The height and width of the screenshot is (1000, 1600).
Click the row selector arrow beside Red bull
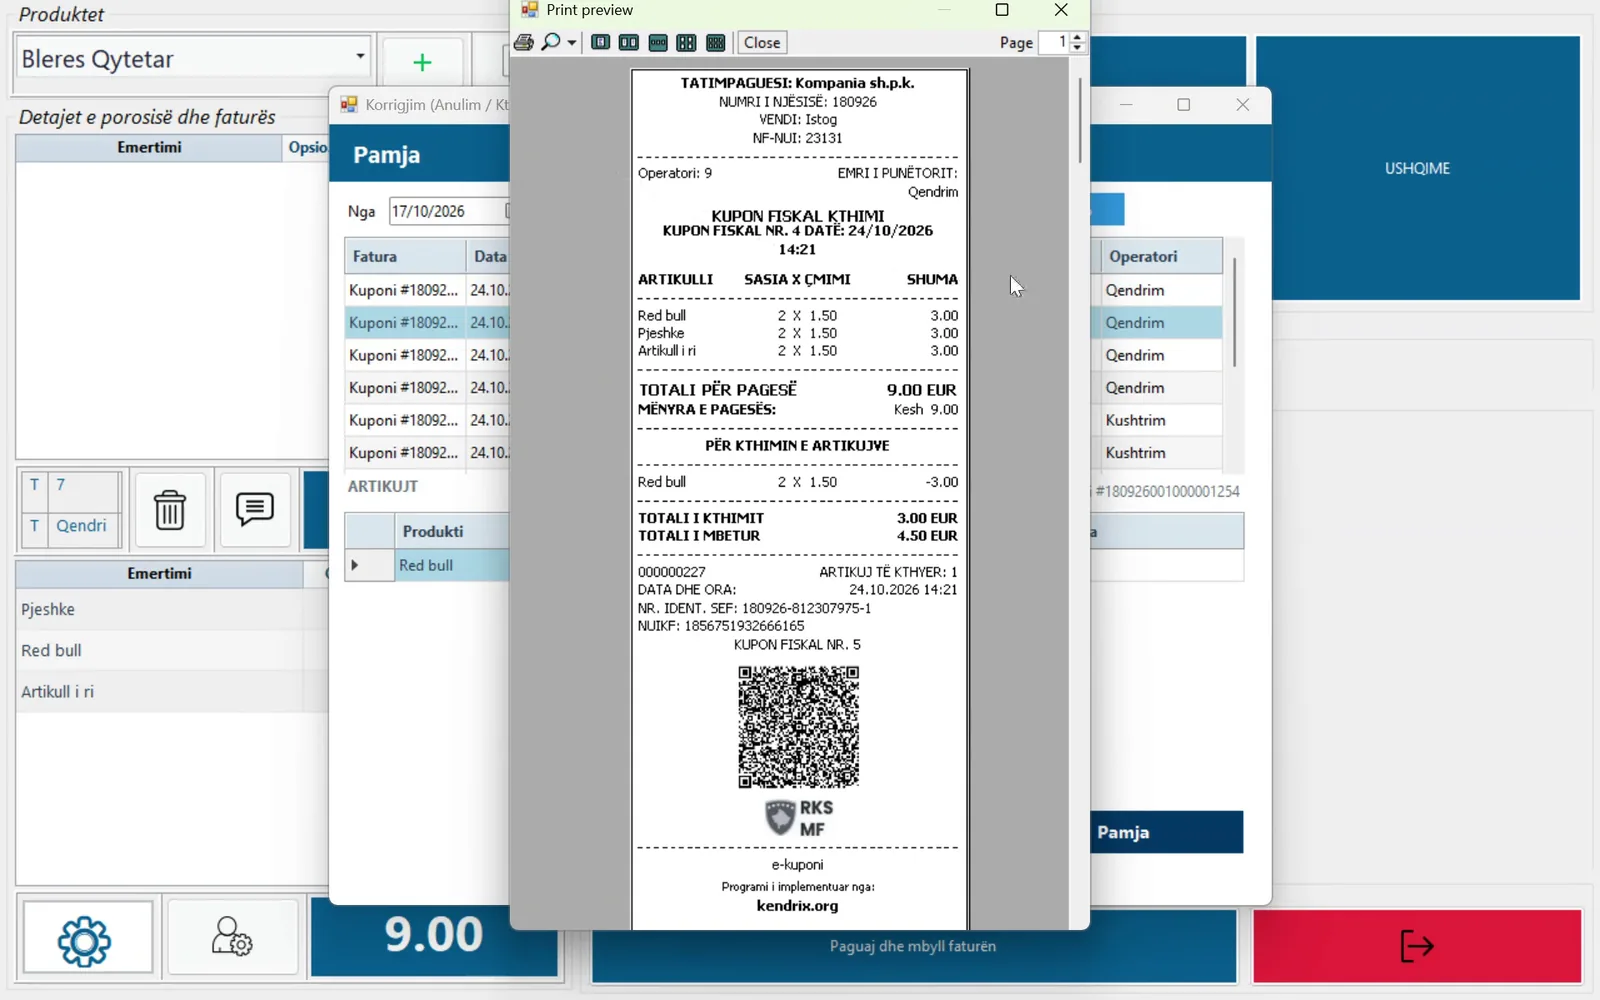(x=369, y=565)
